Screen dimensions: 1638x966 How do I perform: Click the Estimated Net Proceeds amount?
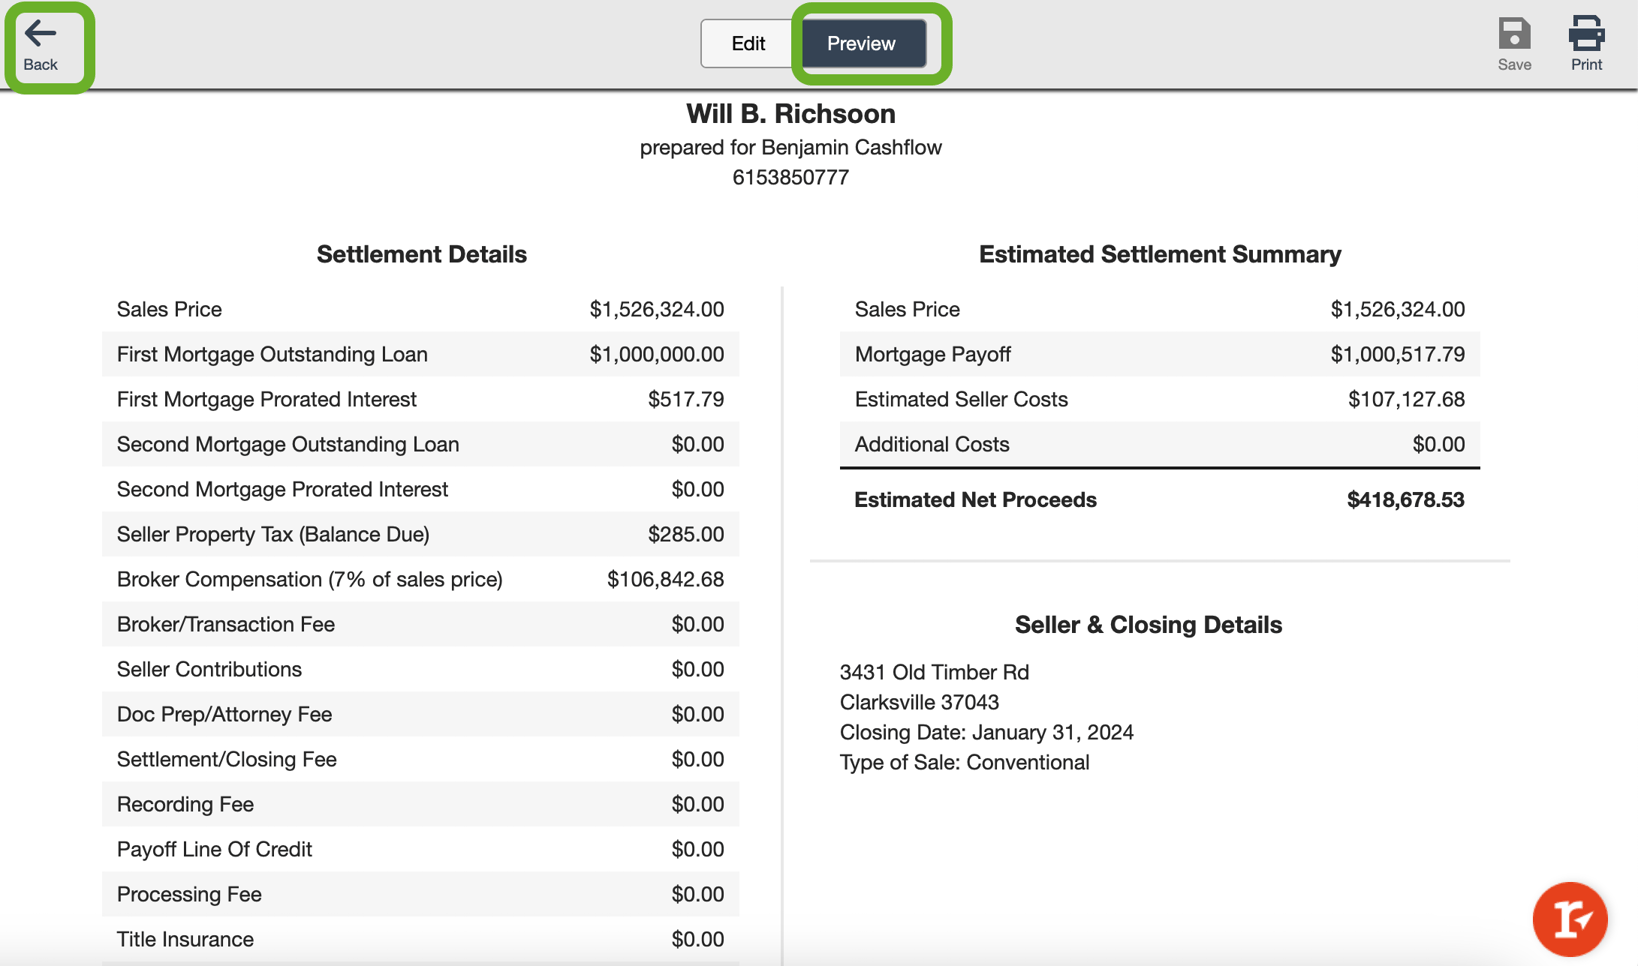(1405, 500)
